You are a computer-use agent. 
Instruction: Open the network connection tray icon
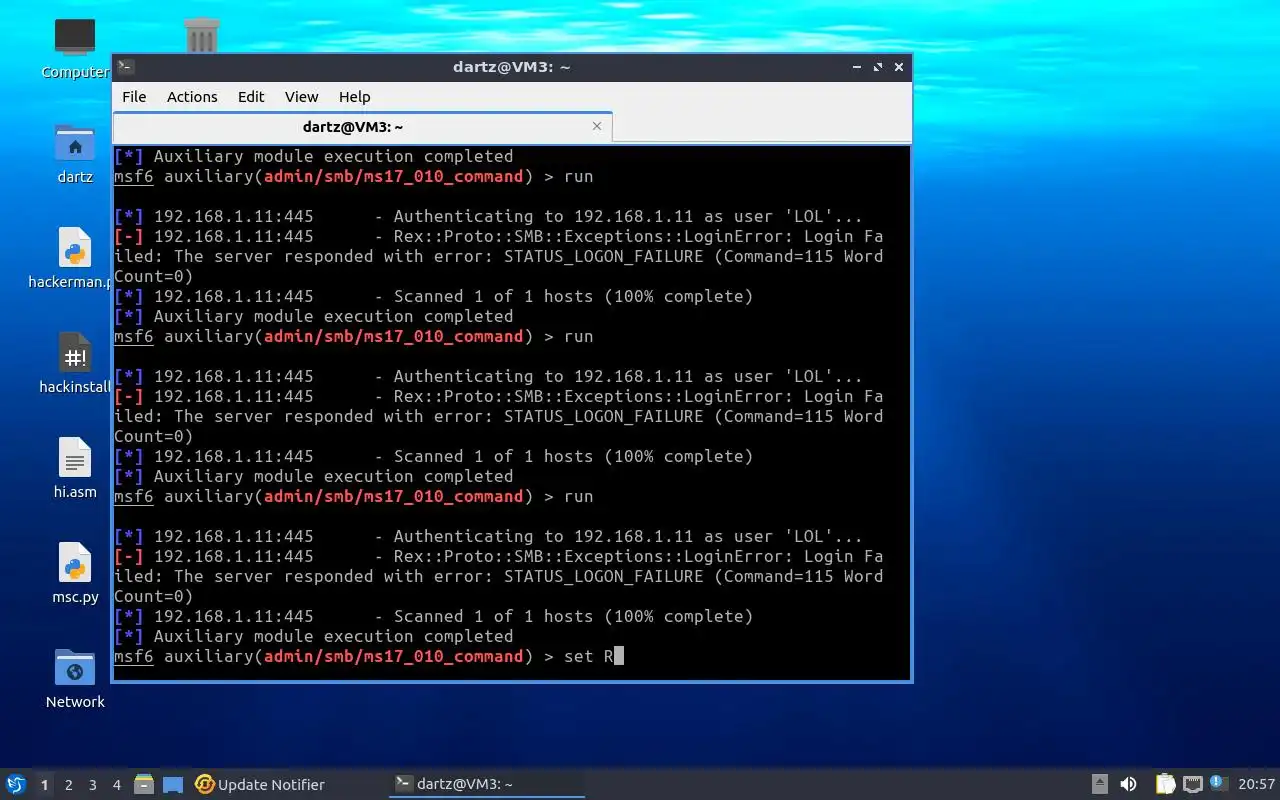(x=1192, y=784)
